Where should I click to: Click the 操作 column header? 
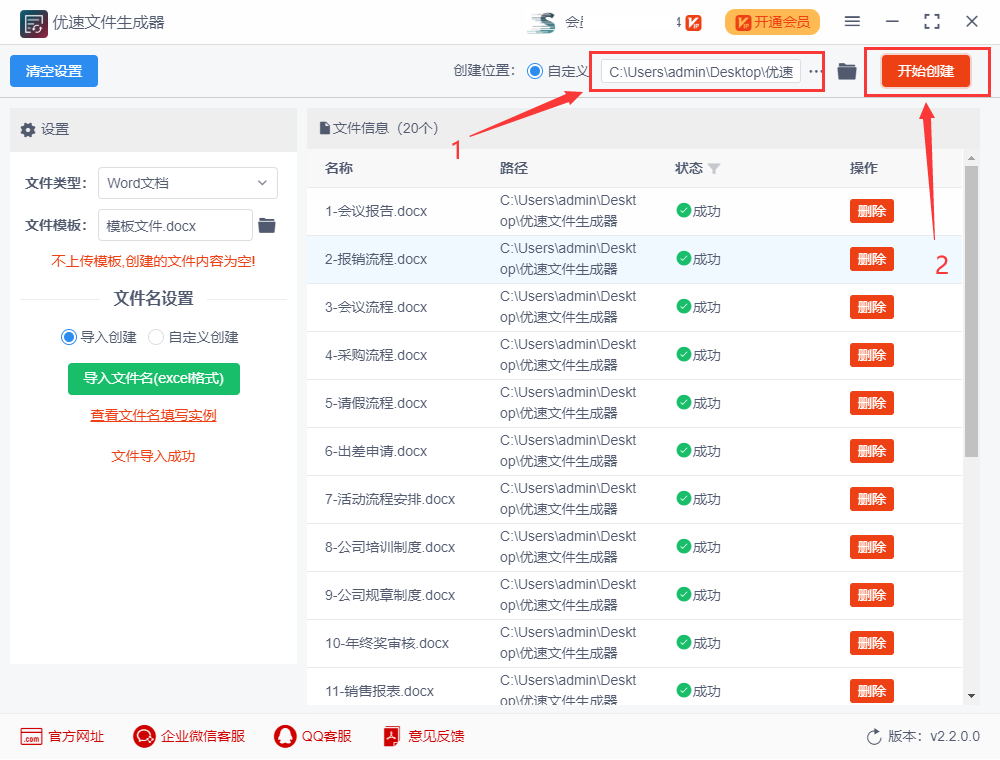[x=864, y=168]
